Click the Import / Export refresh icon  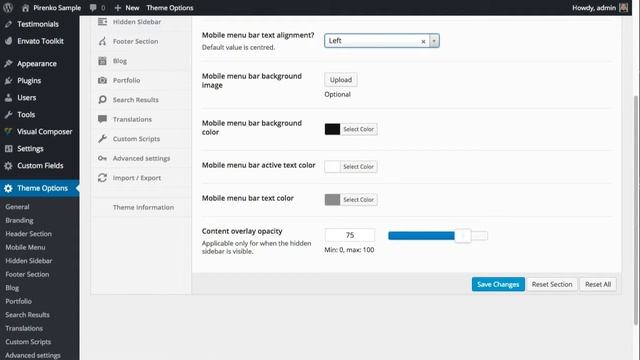click(102, 178)
